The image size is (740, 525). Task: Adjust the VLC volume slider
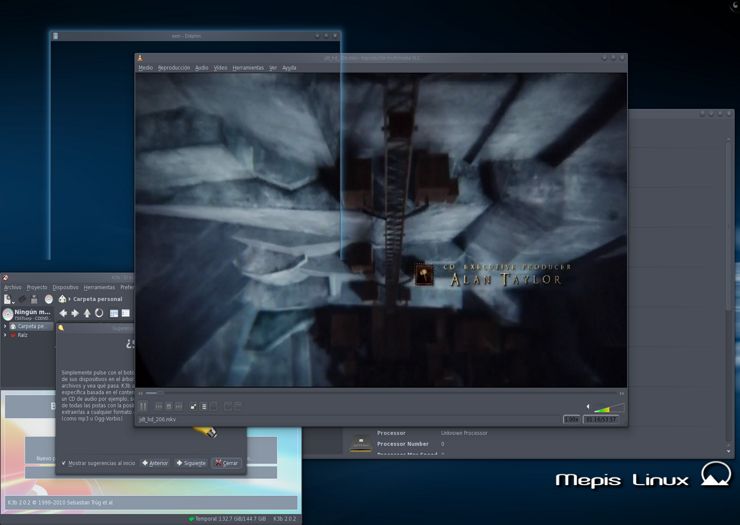click(609, 408)
